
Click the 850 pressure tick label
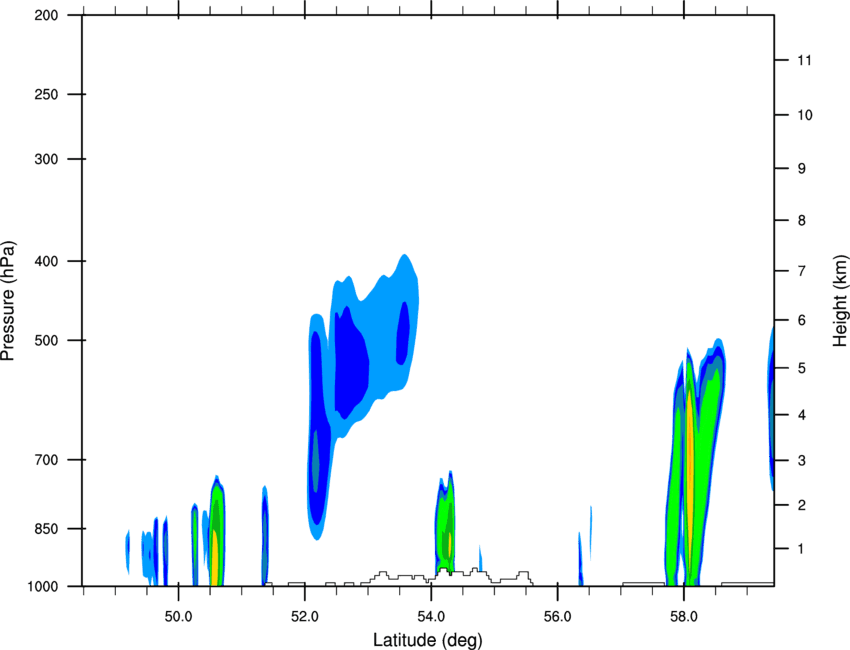(46, 529)
